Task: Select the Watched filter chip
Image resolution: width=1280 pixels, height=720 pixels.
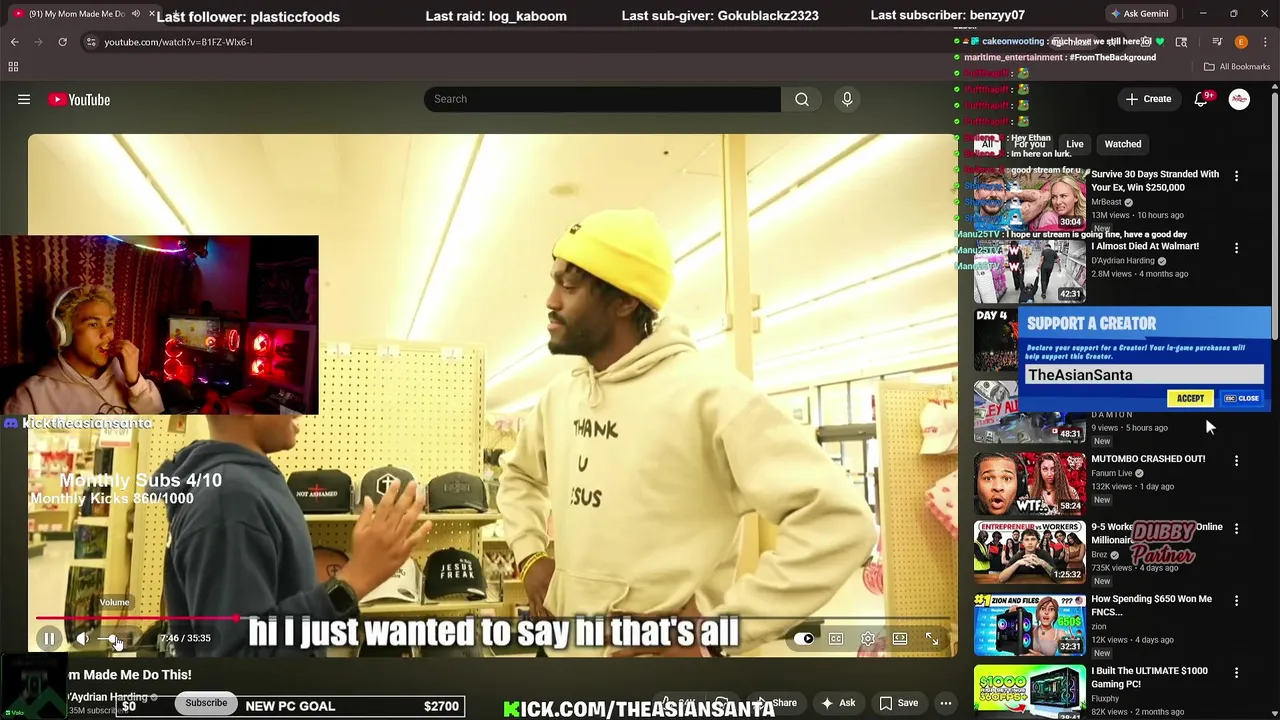Action: [x=1122, y=144]
